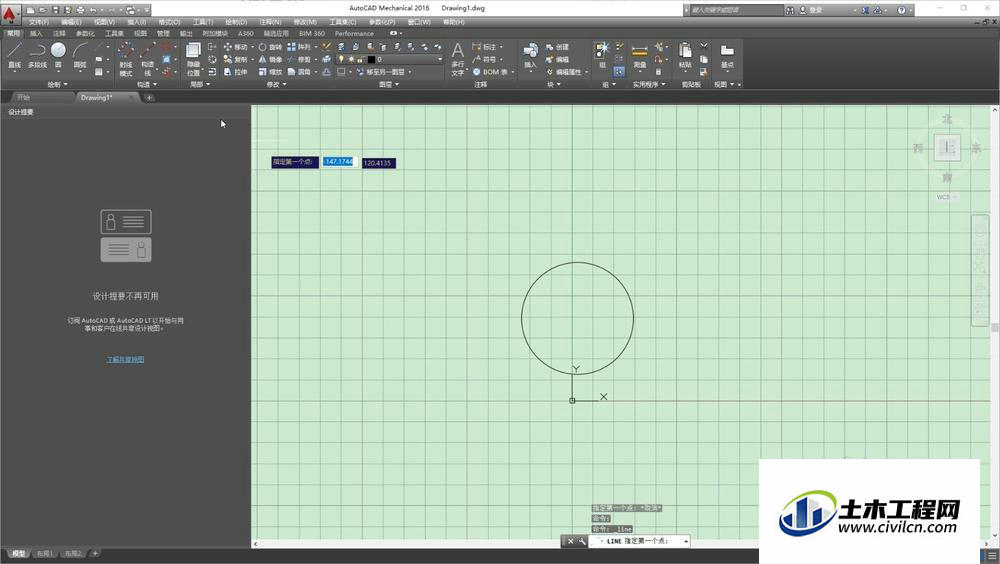Click the Array (阵列) tool
This screenshot has width=1000, height=564.
298,47
